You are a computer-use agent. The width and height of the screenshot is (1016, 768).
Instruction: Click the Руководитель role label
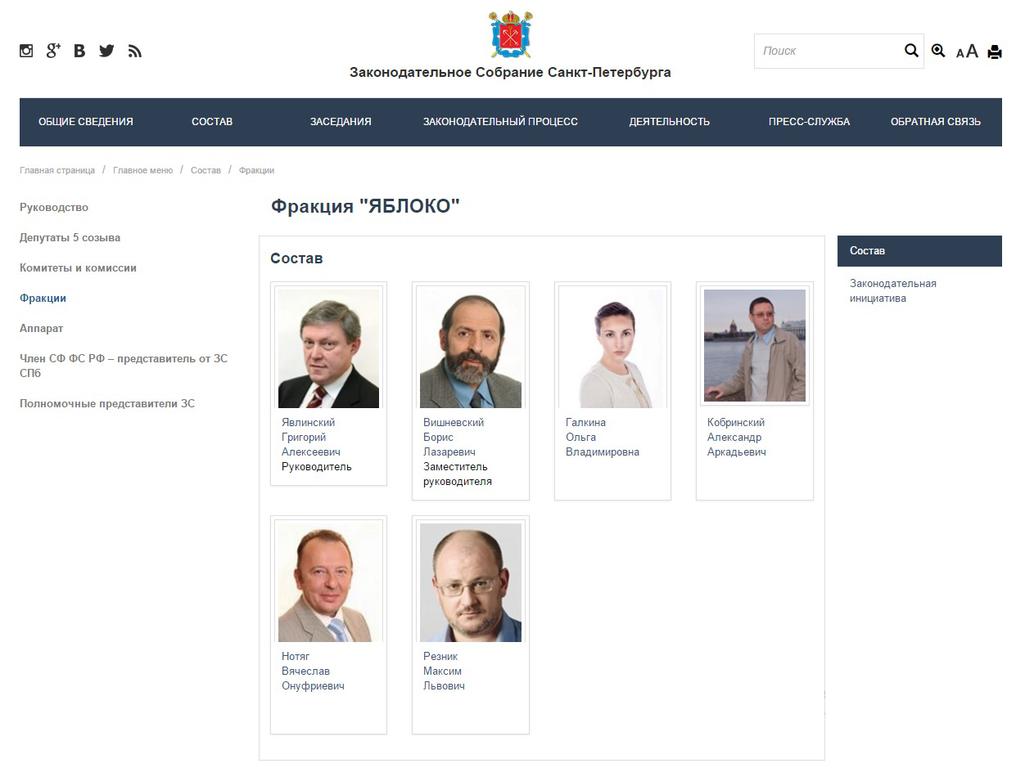[316, 467]
